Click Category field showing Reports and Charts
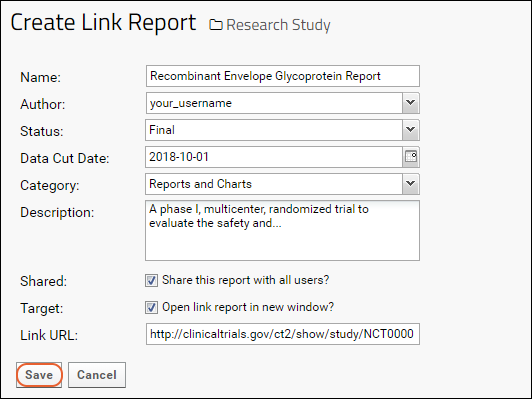Image resolution: width=532 pixels, height=399 pixels. [274, 184]
